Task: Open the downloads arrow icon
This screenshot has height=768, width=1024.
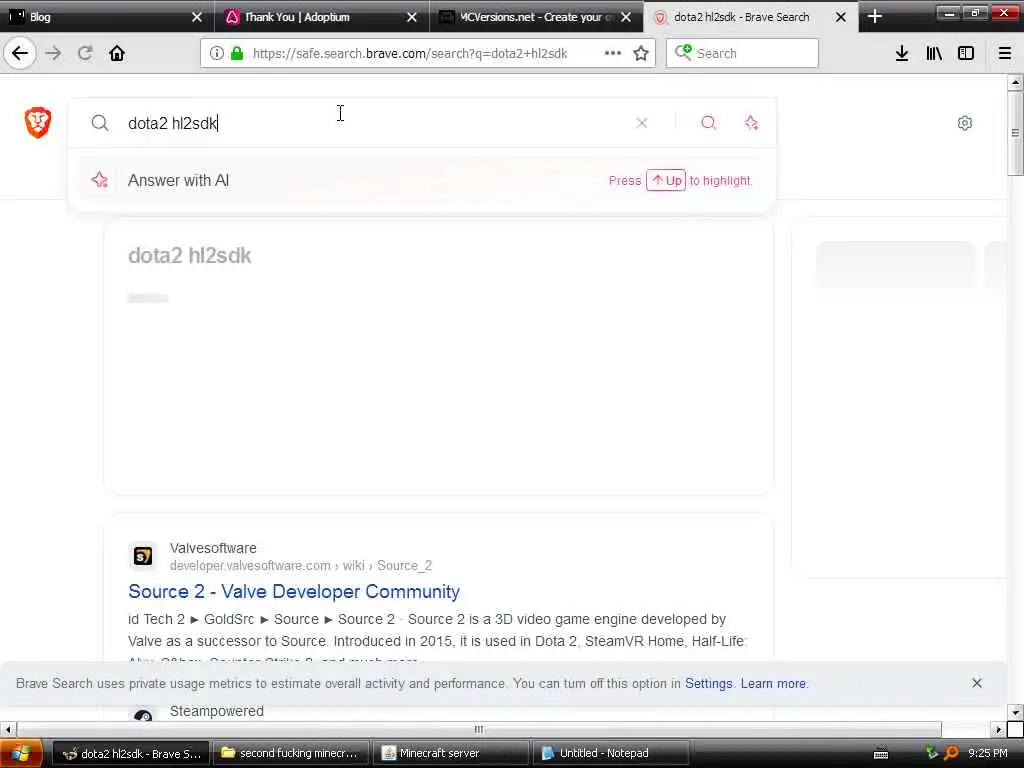Action: point(902,53)
